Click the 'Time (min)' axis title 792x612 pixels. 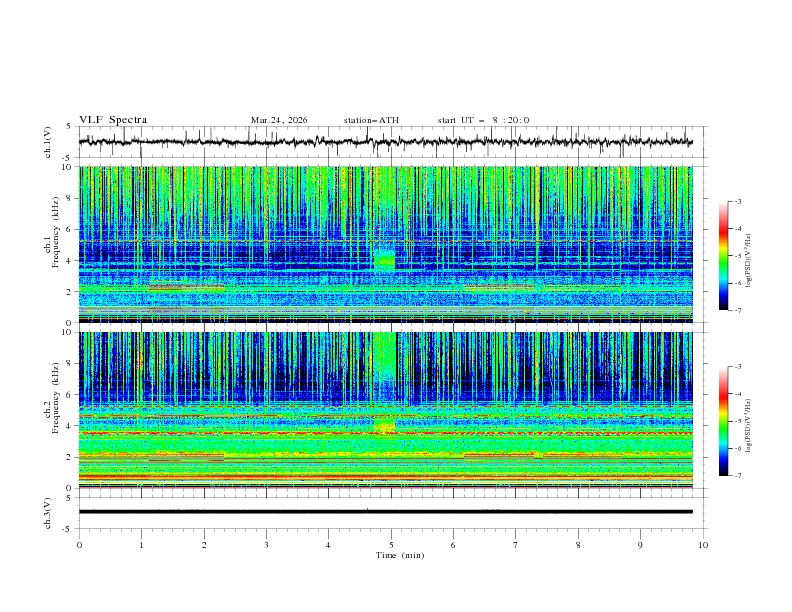(400, 555)
